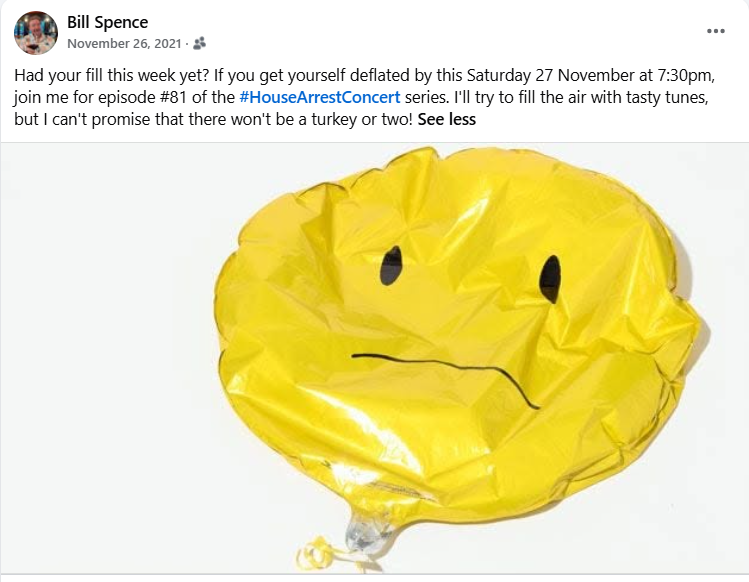
Task: Click the balloon's clear tied nozzle
Action: tap(364, 530)
